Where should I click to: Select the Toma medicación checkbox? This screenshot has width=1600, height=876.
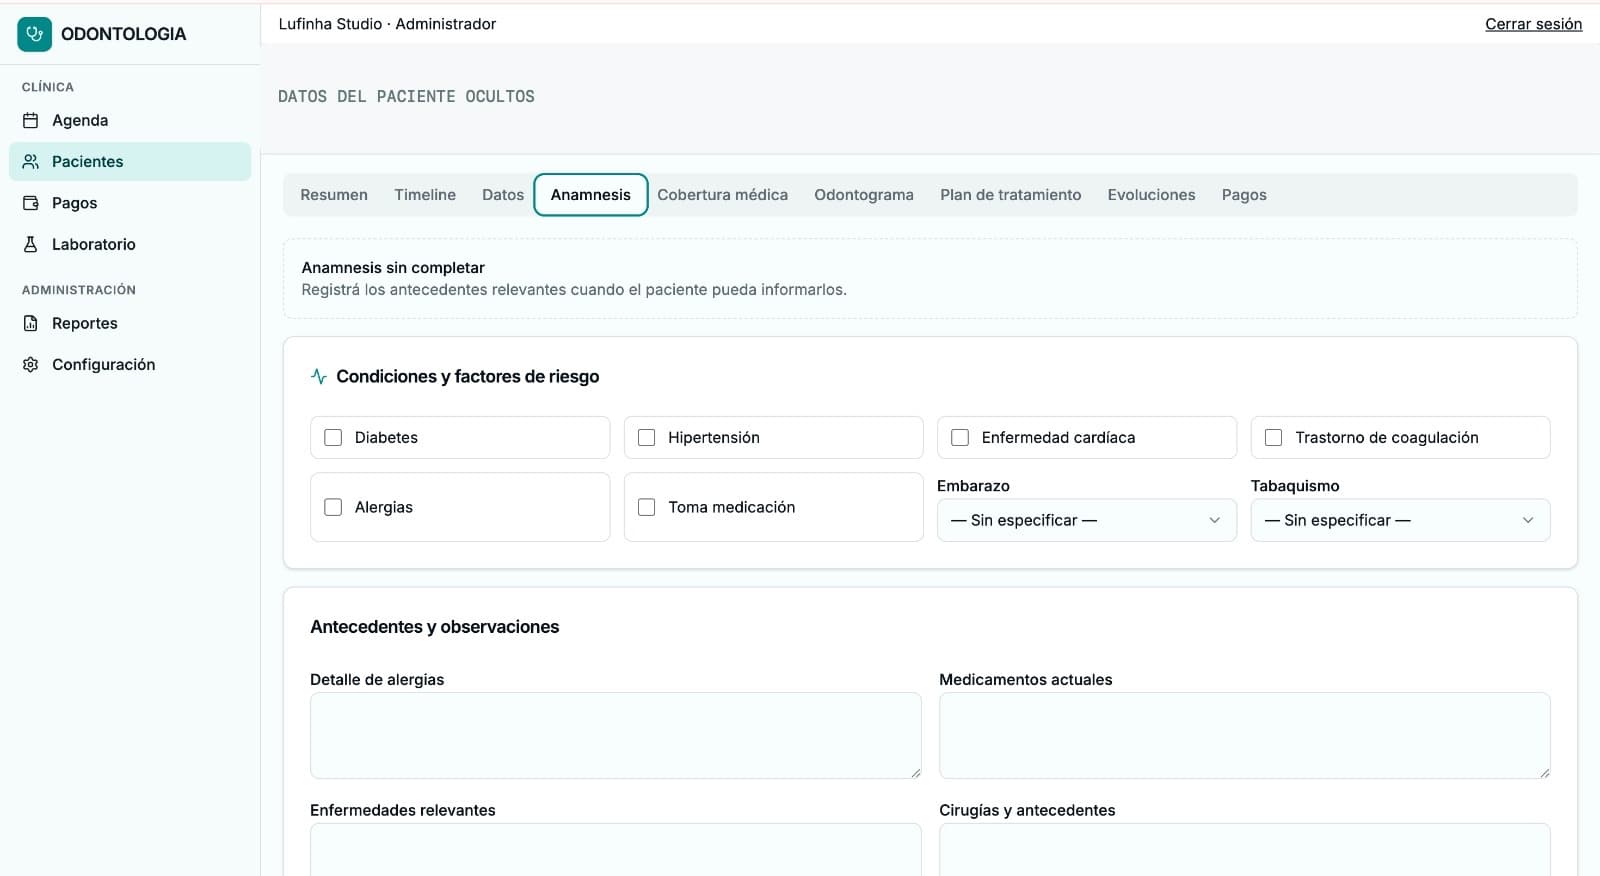[x=647, y=507]
